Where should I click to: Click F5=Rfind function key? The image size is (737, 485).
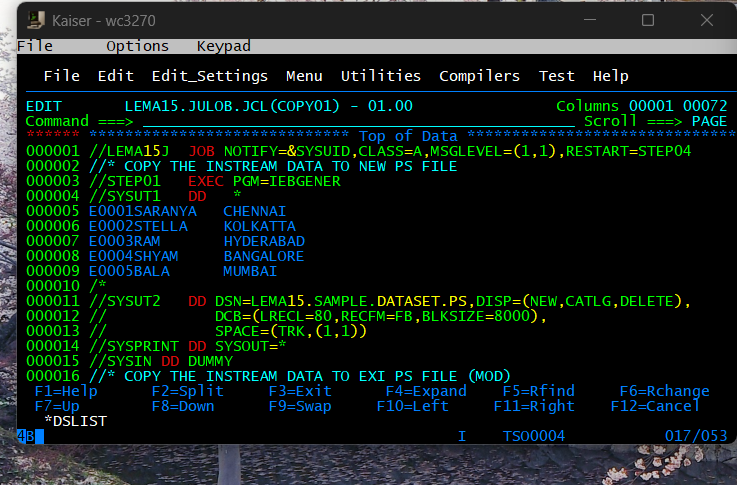pyautogui.click(x=539, y=391)
